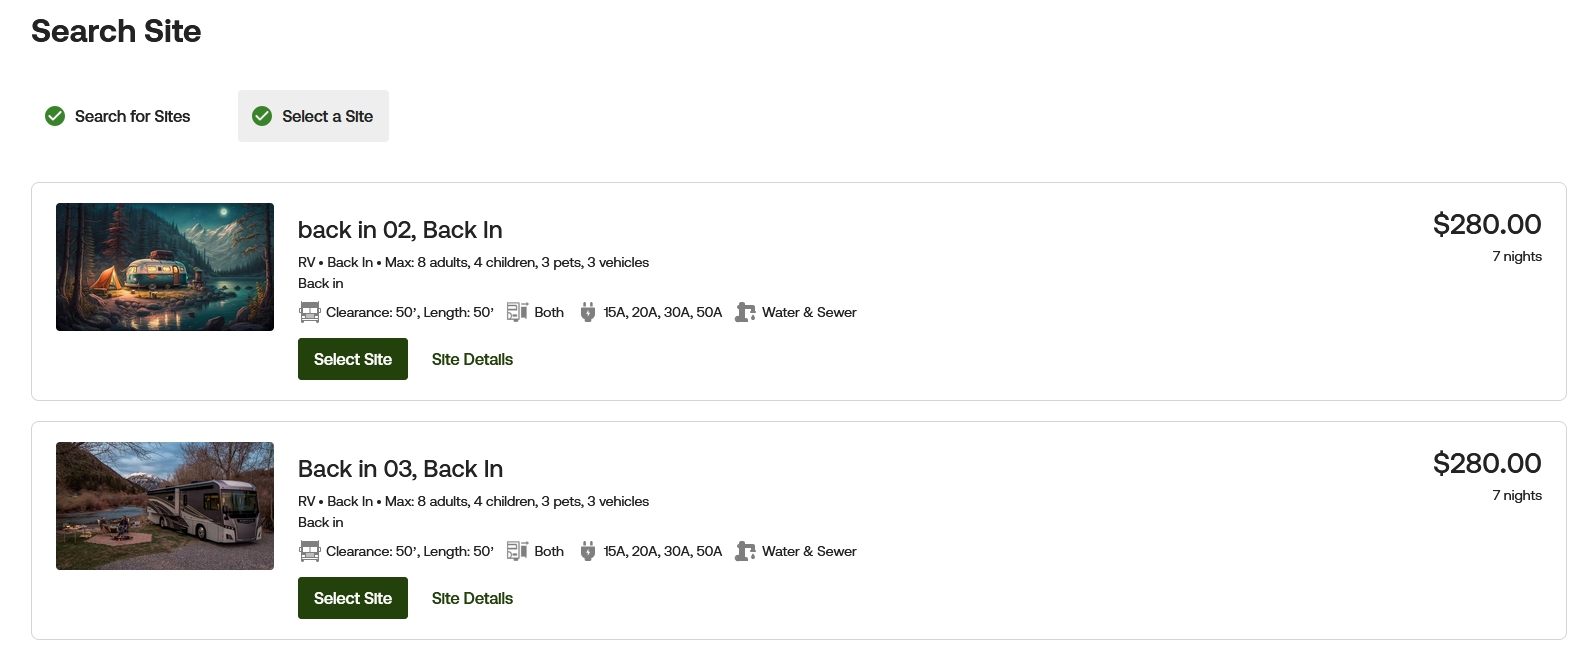This screenshot has height=660, width=1594.
Task: Click the back in 02, Back In title
Action: 400,230
